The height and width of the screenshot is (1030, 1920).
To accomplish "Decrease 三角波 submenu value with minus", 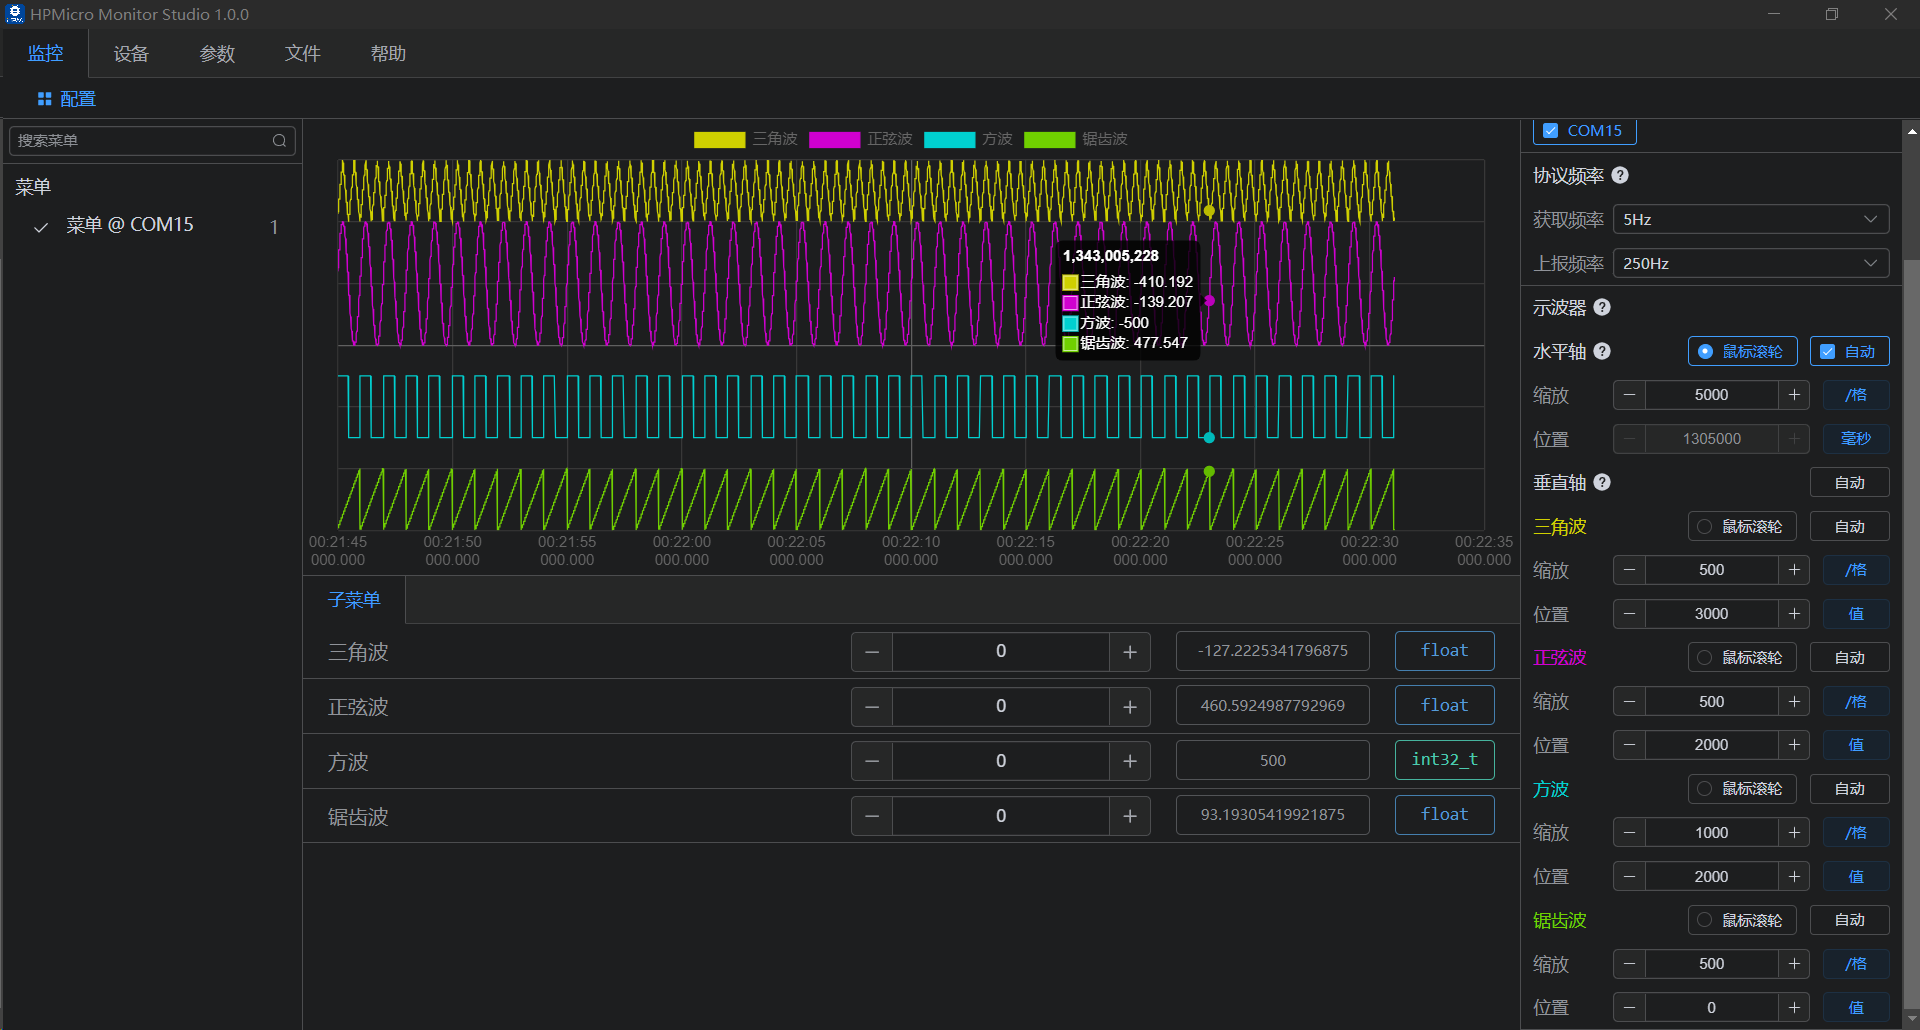I will 872,652.
